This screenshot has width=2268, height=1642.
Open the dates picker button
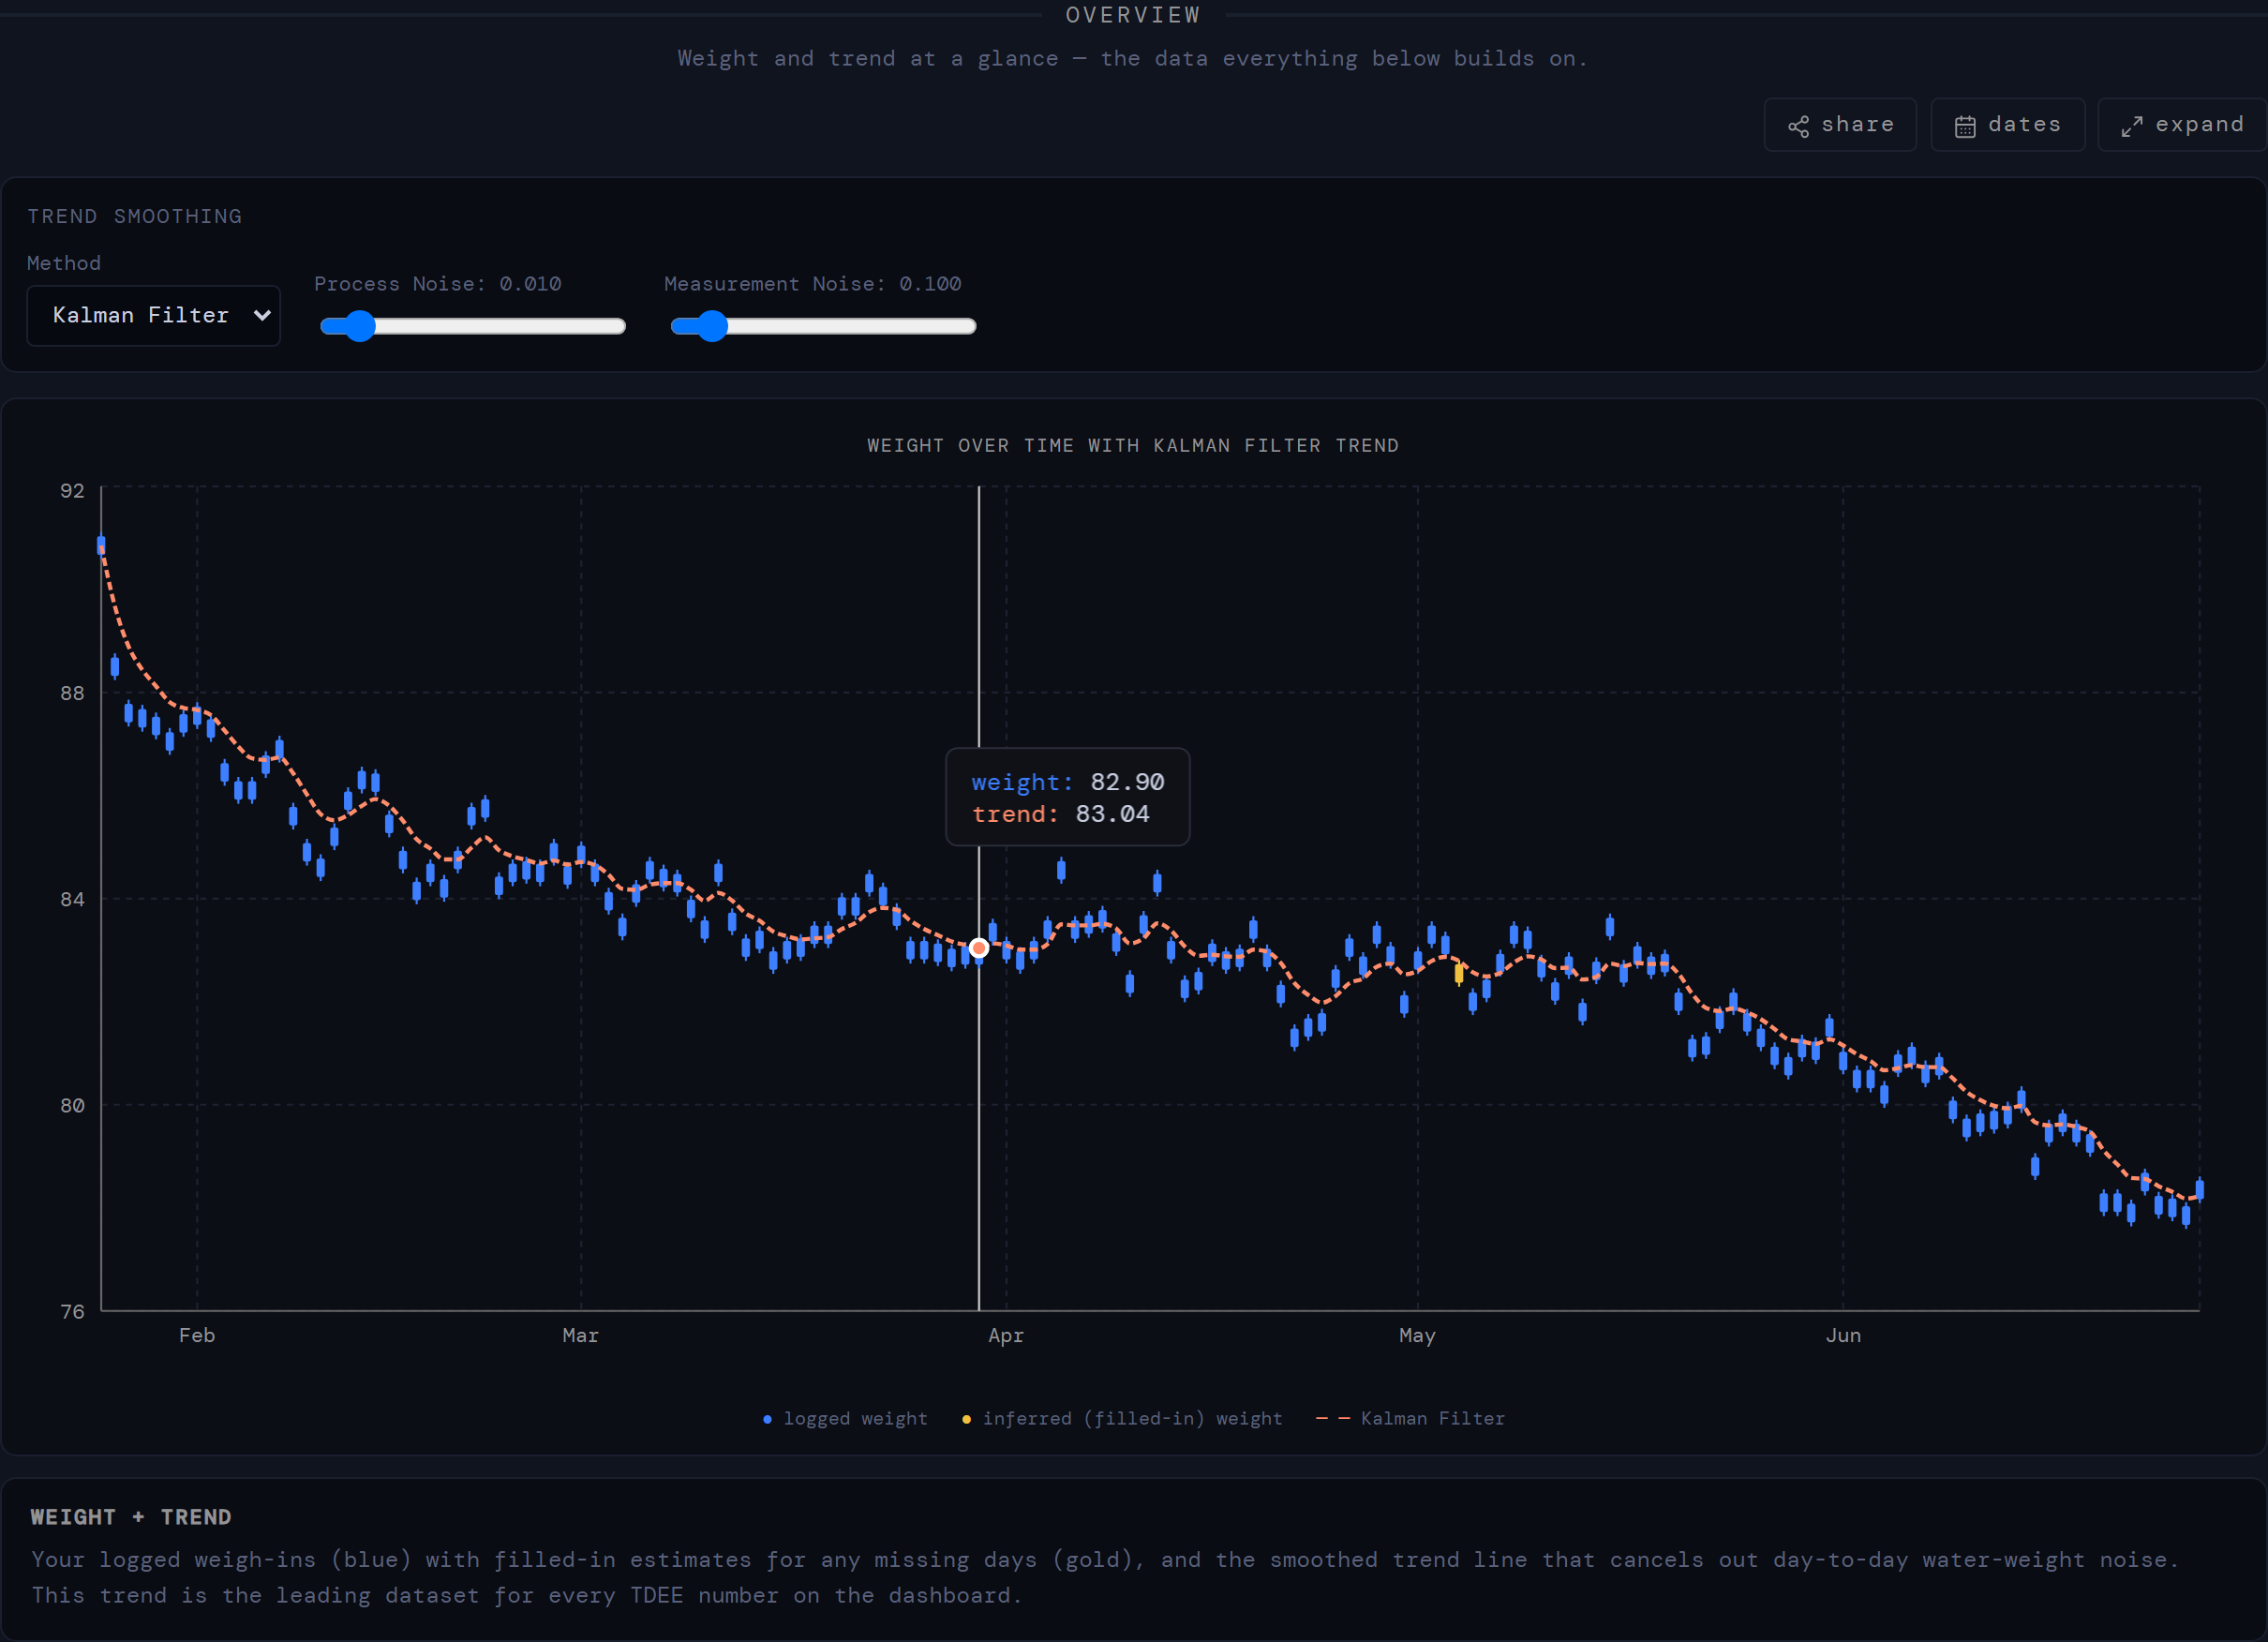(2007, 125)
